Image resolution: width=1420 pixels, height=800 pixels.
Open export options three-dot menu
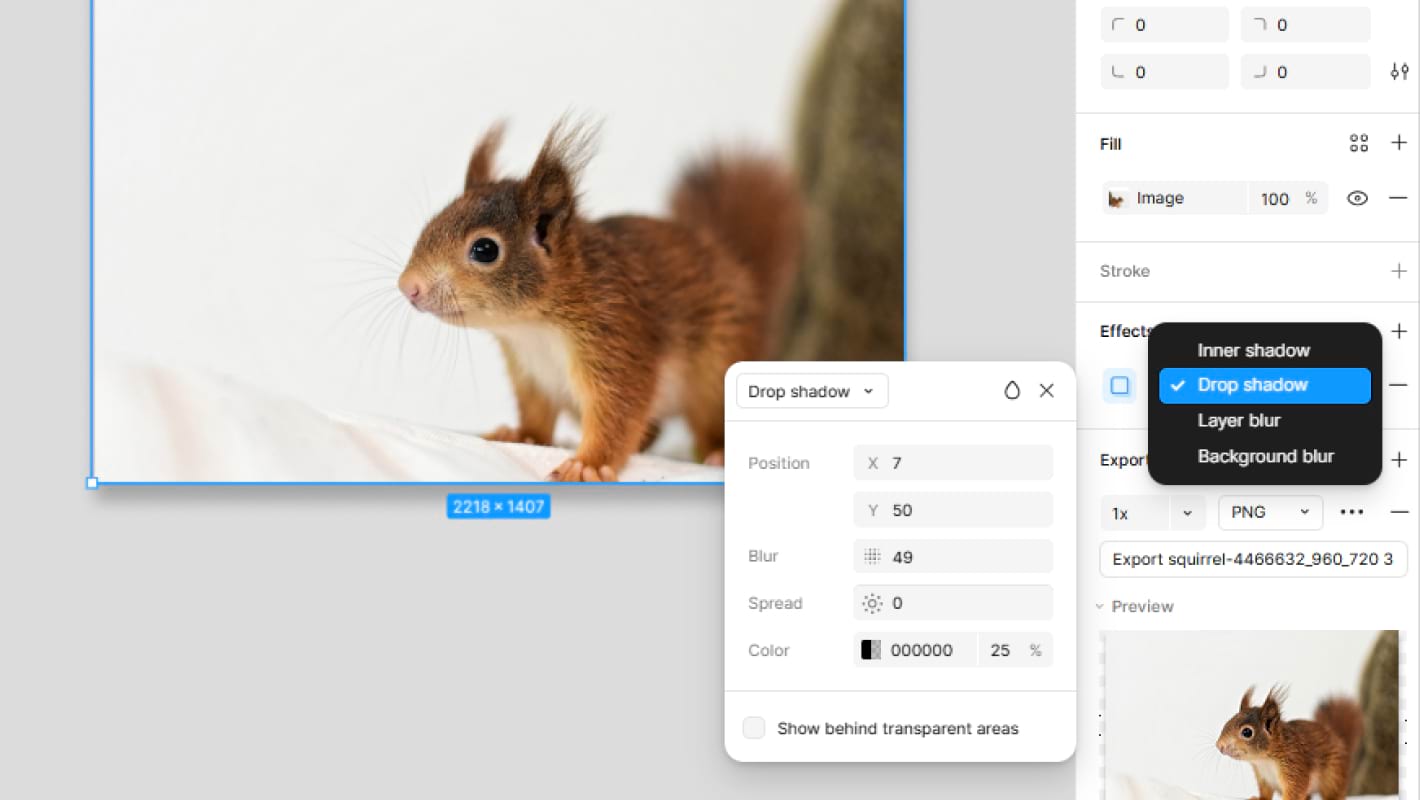click(1352, 512)
